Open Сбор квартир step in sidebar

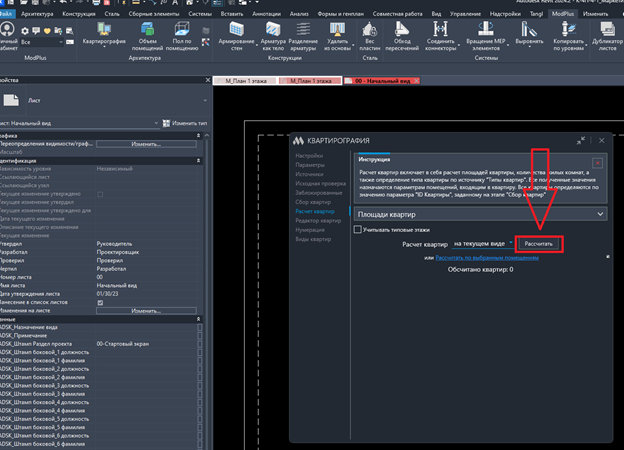[x=313, y=202]
